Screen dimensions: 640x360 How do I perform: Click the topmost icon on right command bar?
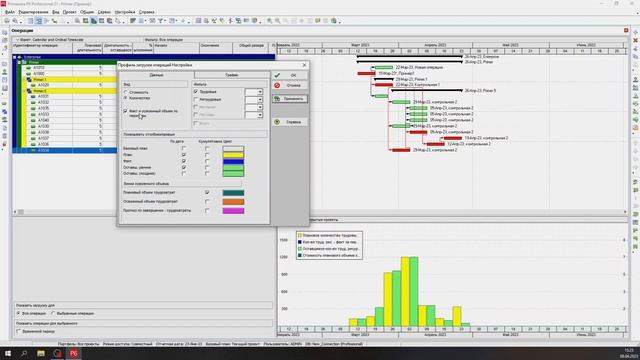tap(636, 32)
